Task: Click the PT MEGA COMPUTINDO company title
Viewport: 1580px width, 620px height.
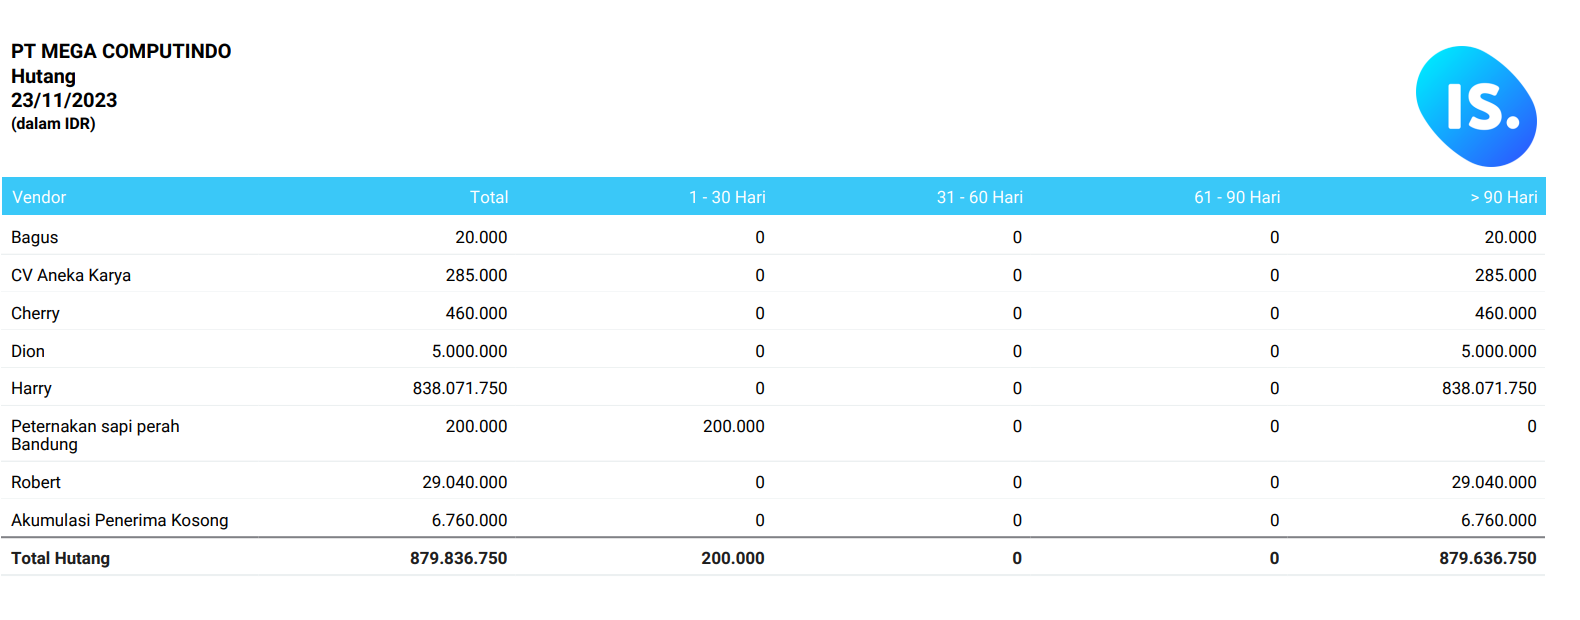Action: pyautogui.click(x=121, y=51)
